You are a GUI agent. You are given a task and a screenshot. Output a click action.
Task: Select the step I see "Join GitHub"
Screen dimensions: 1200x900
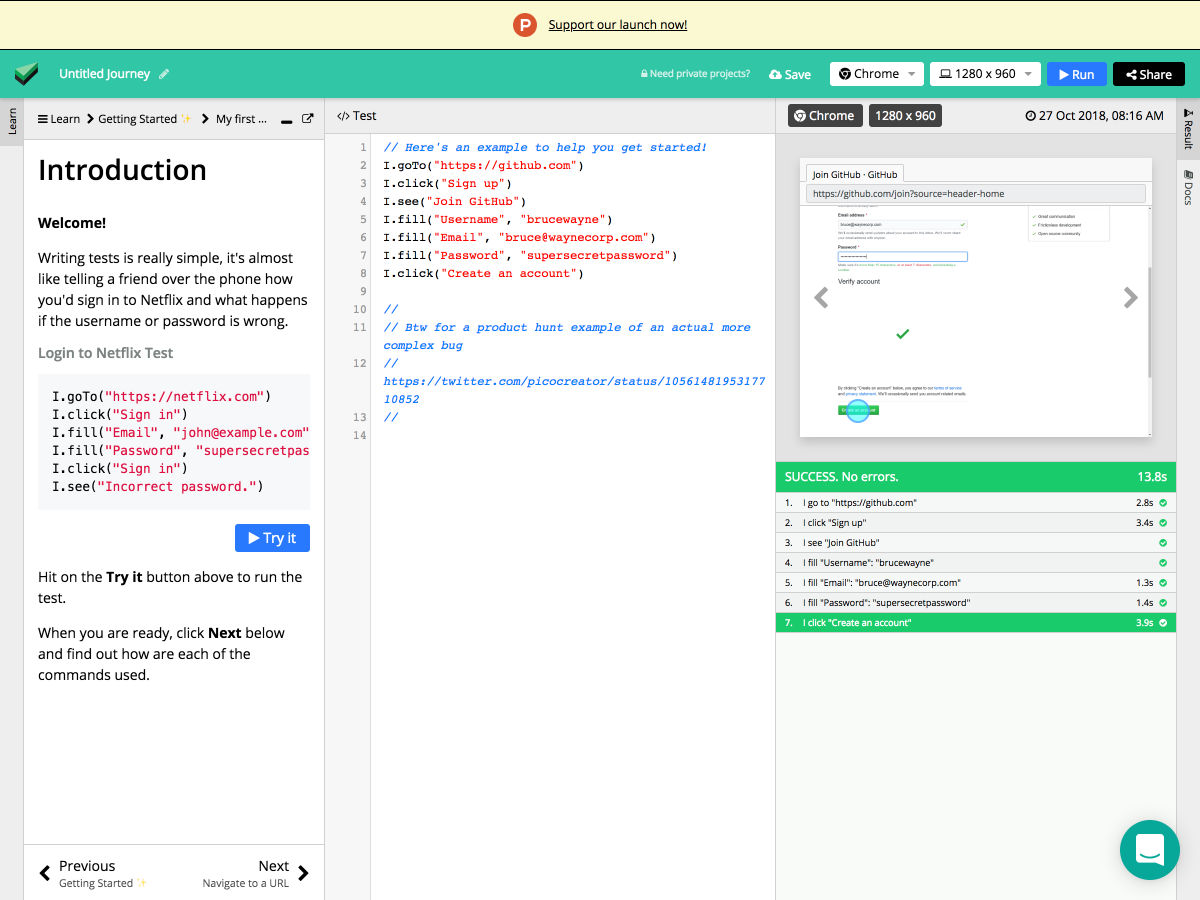[976, 543]
